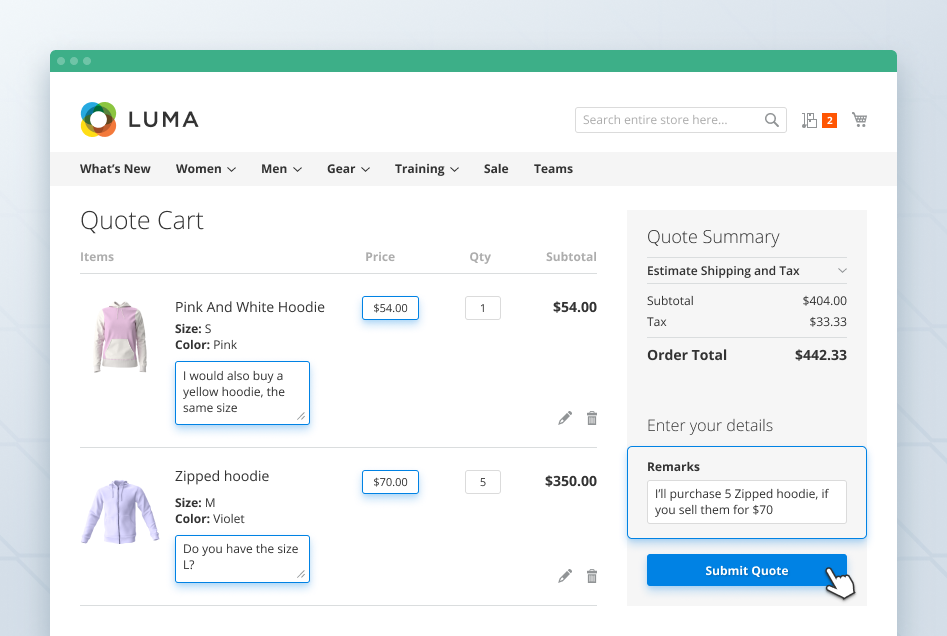Screen dimensions: 947x636
Task: Click the LUMA logo
Action: [x=139, y=119]
